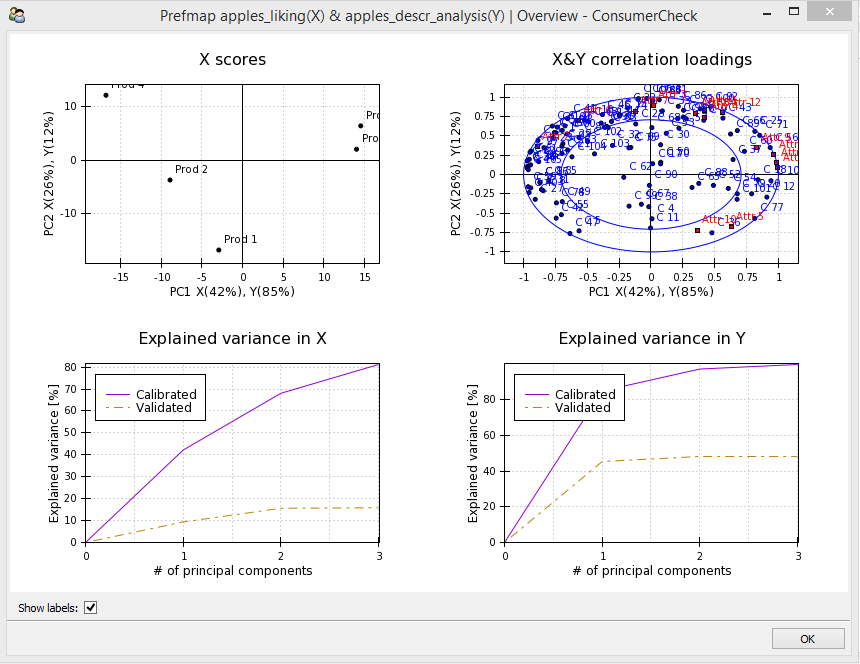The image size is (860, 664).
Task: Click Validated legend entry in Explained variance in X
Action: 149,407
